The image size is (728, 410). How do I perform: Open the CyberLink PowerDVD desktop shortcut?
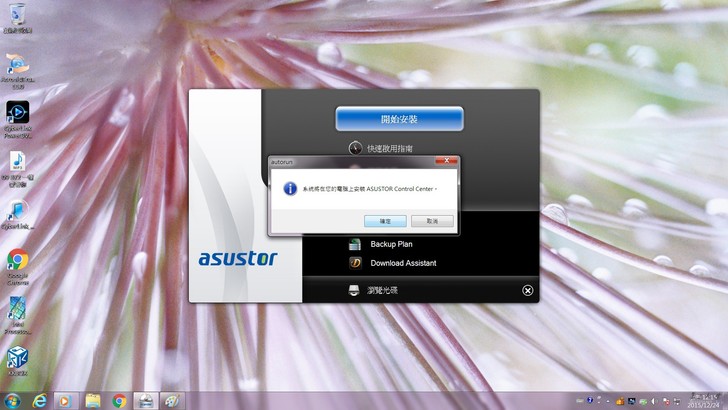pyautogui.click(x=17, y=112)
